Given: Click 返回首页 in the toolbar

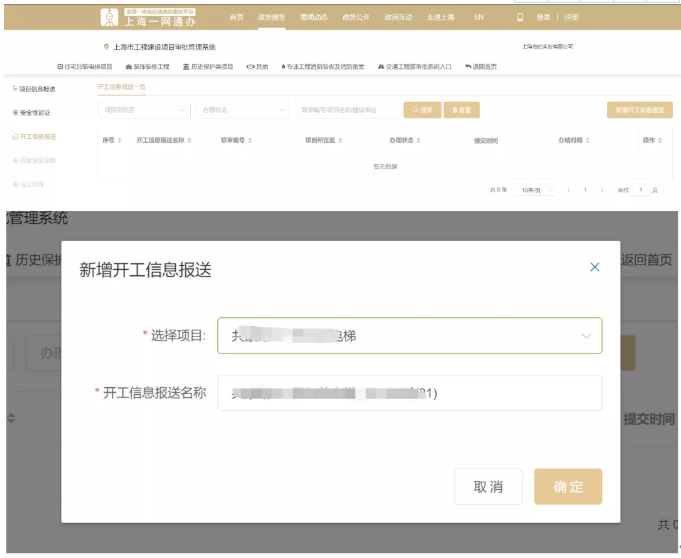Looking at the screenshot, I should (x=481, y=67).
